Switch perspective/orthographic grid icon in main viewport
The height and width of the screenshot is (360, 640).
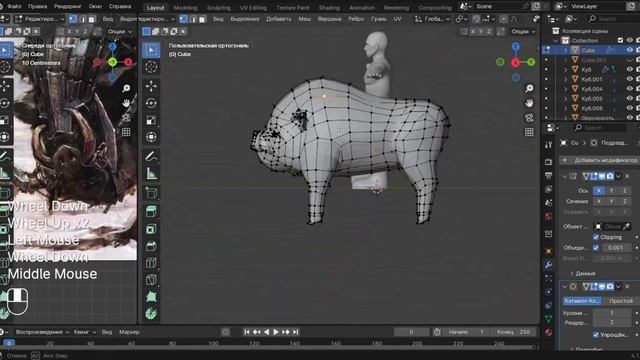(x=529, y=132)
